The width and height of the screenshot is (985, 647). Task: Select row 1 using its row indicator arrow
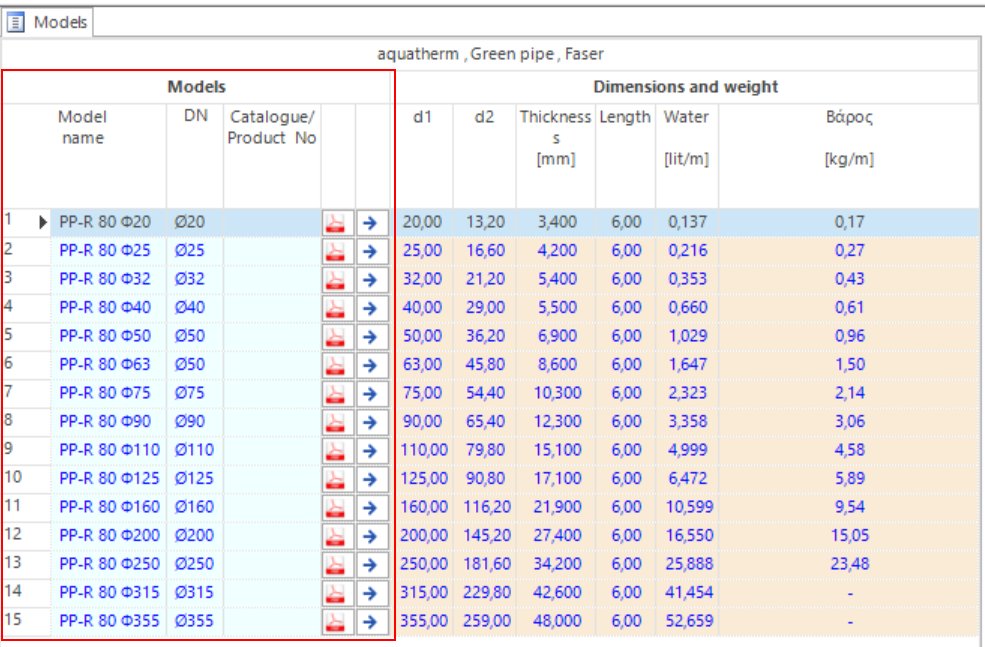[x=43, y=222]
